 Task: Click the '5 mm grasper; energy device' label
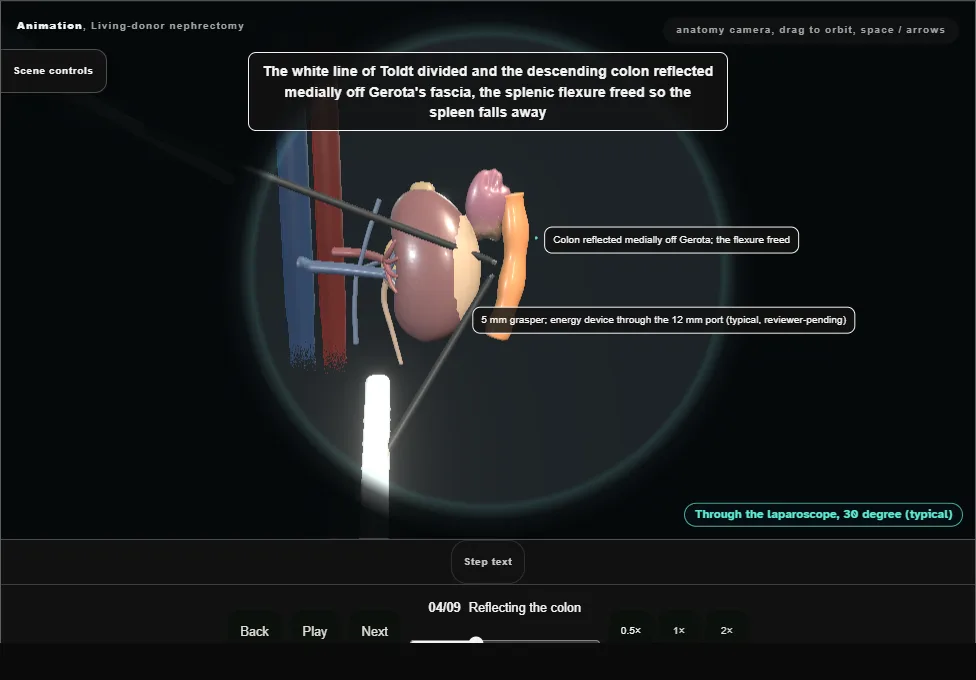pos(664,320)
